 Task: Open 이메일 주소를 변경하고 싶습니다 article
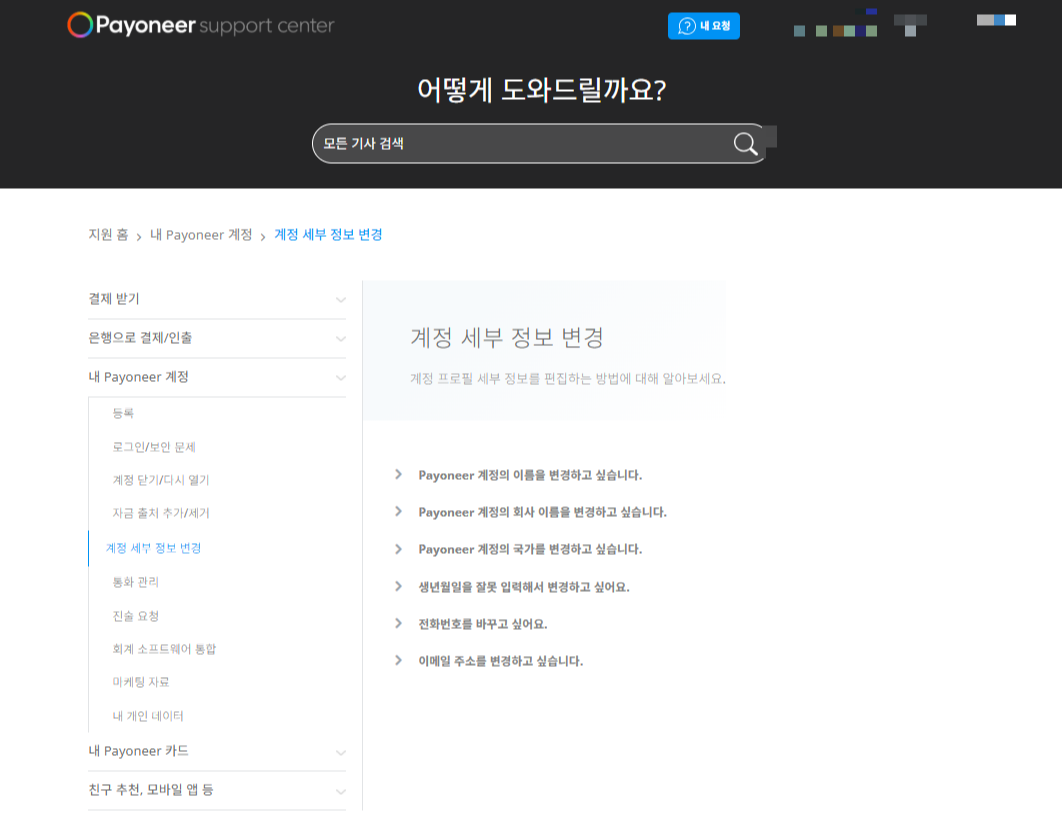(x=501, y=661)
